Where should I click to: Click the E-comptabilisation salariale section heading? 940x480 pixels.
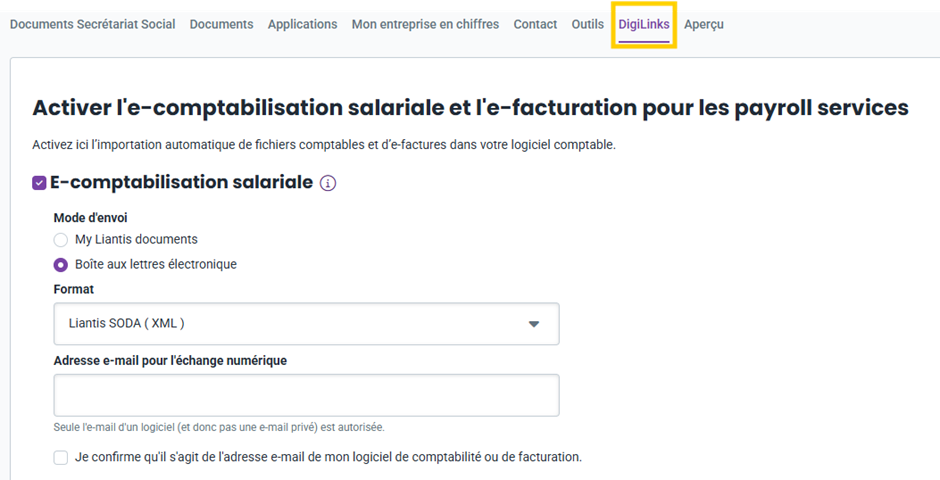pyautogui.click(x=182, y=182)
